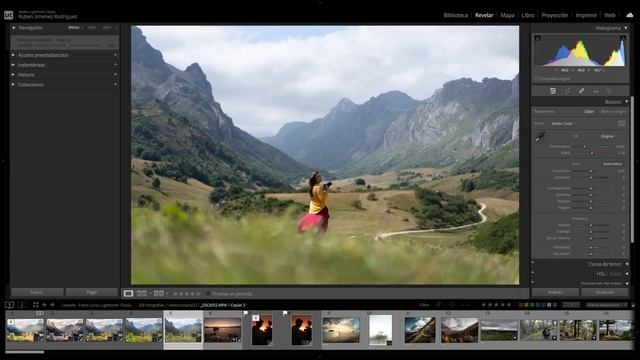The image size is (640, 360).
Task: Adjust the Temperatura slider handle
Action: [584, 147]
